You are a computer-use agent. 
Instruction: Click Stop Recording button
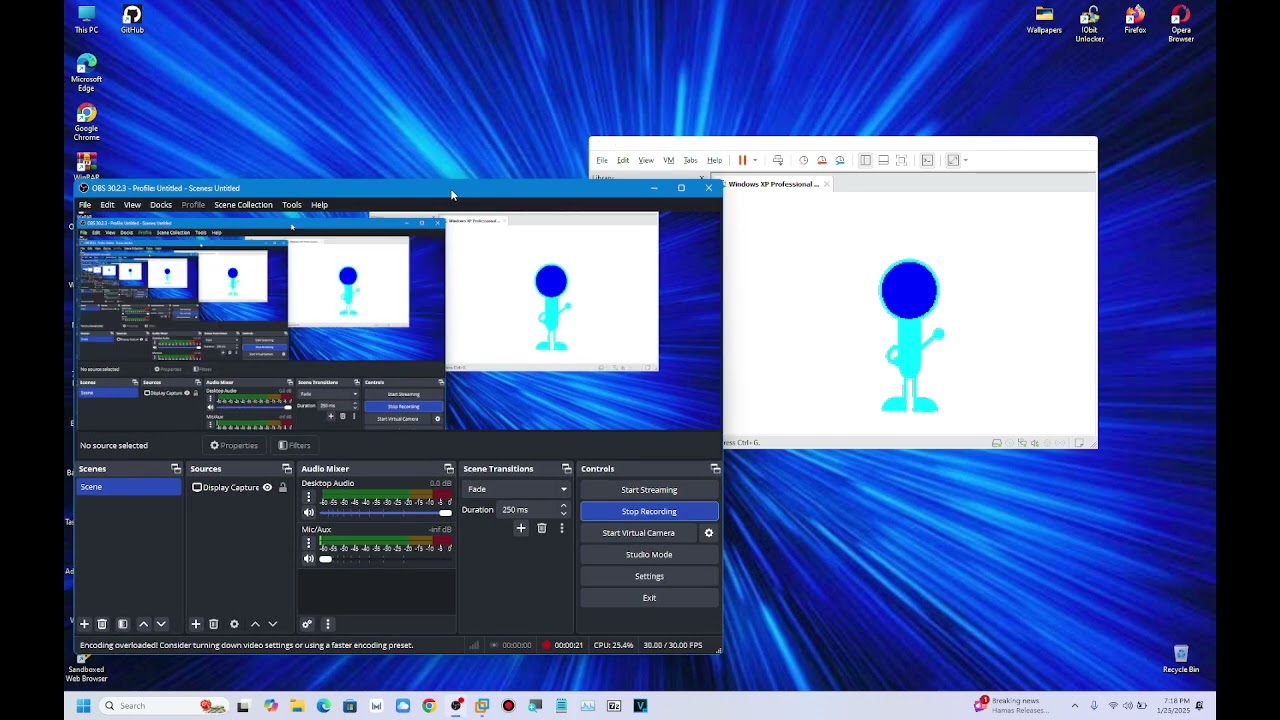[649, 511]
